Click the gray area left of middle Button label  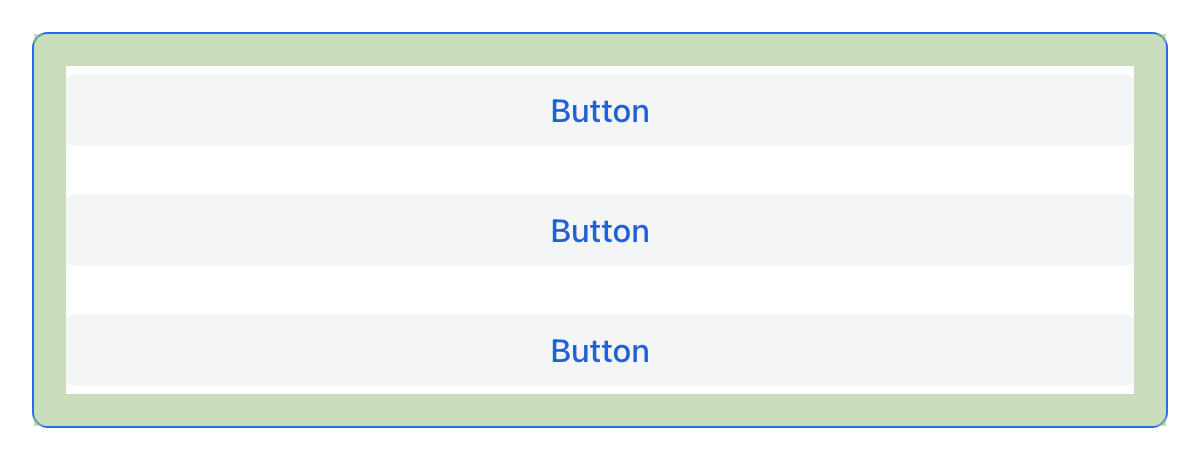pyautogui.click(x=300, y=230)
